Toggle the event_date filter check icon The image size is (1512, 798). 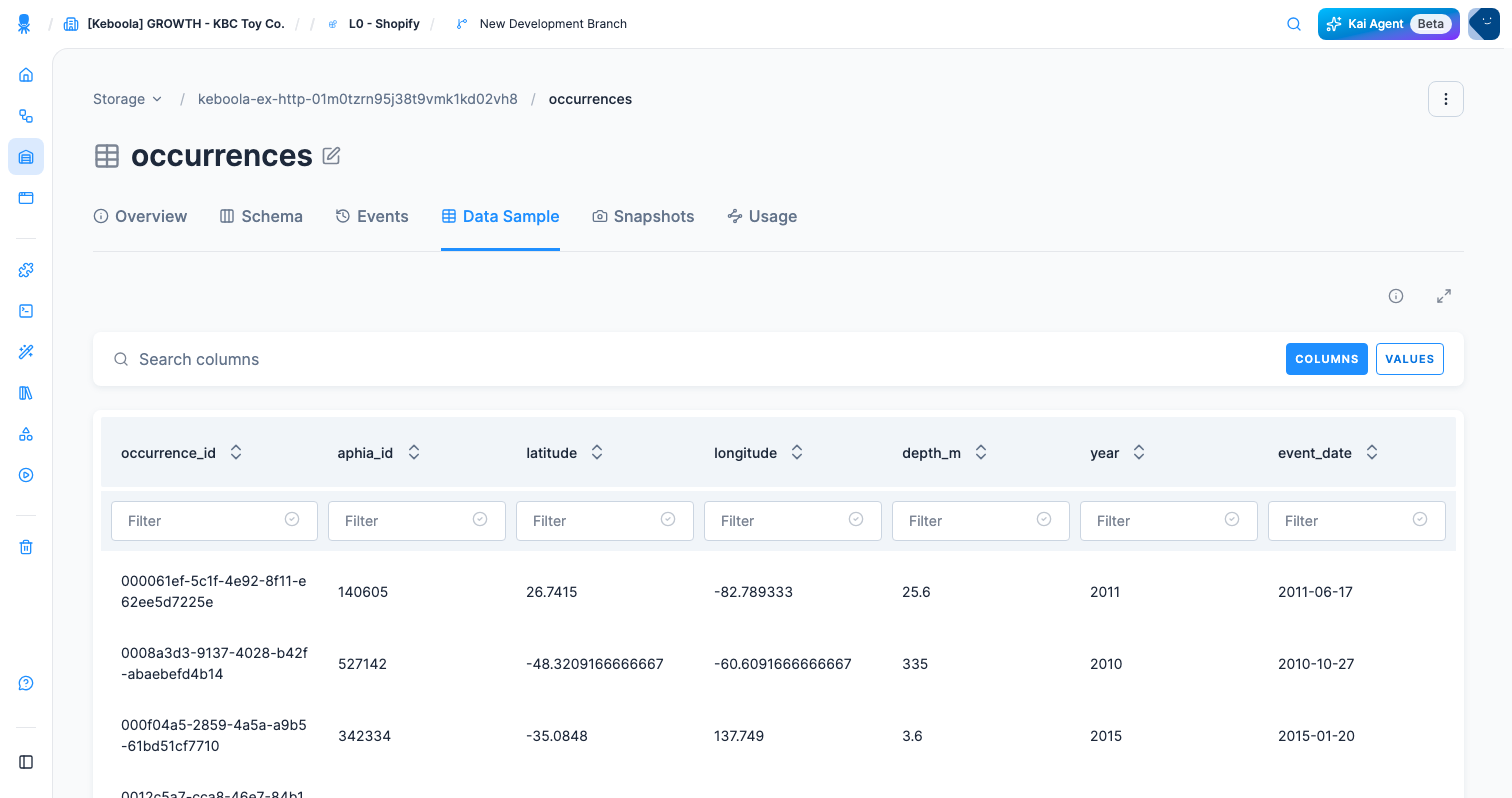coord(1420,519)
